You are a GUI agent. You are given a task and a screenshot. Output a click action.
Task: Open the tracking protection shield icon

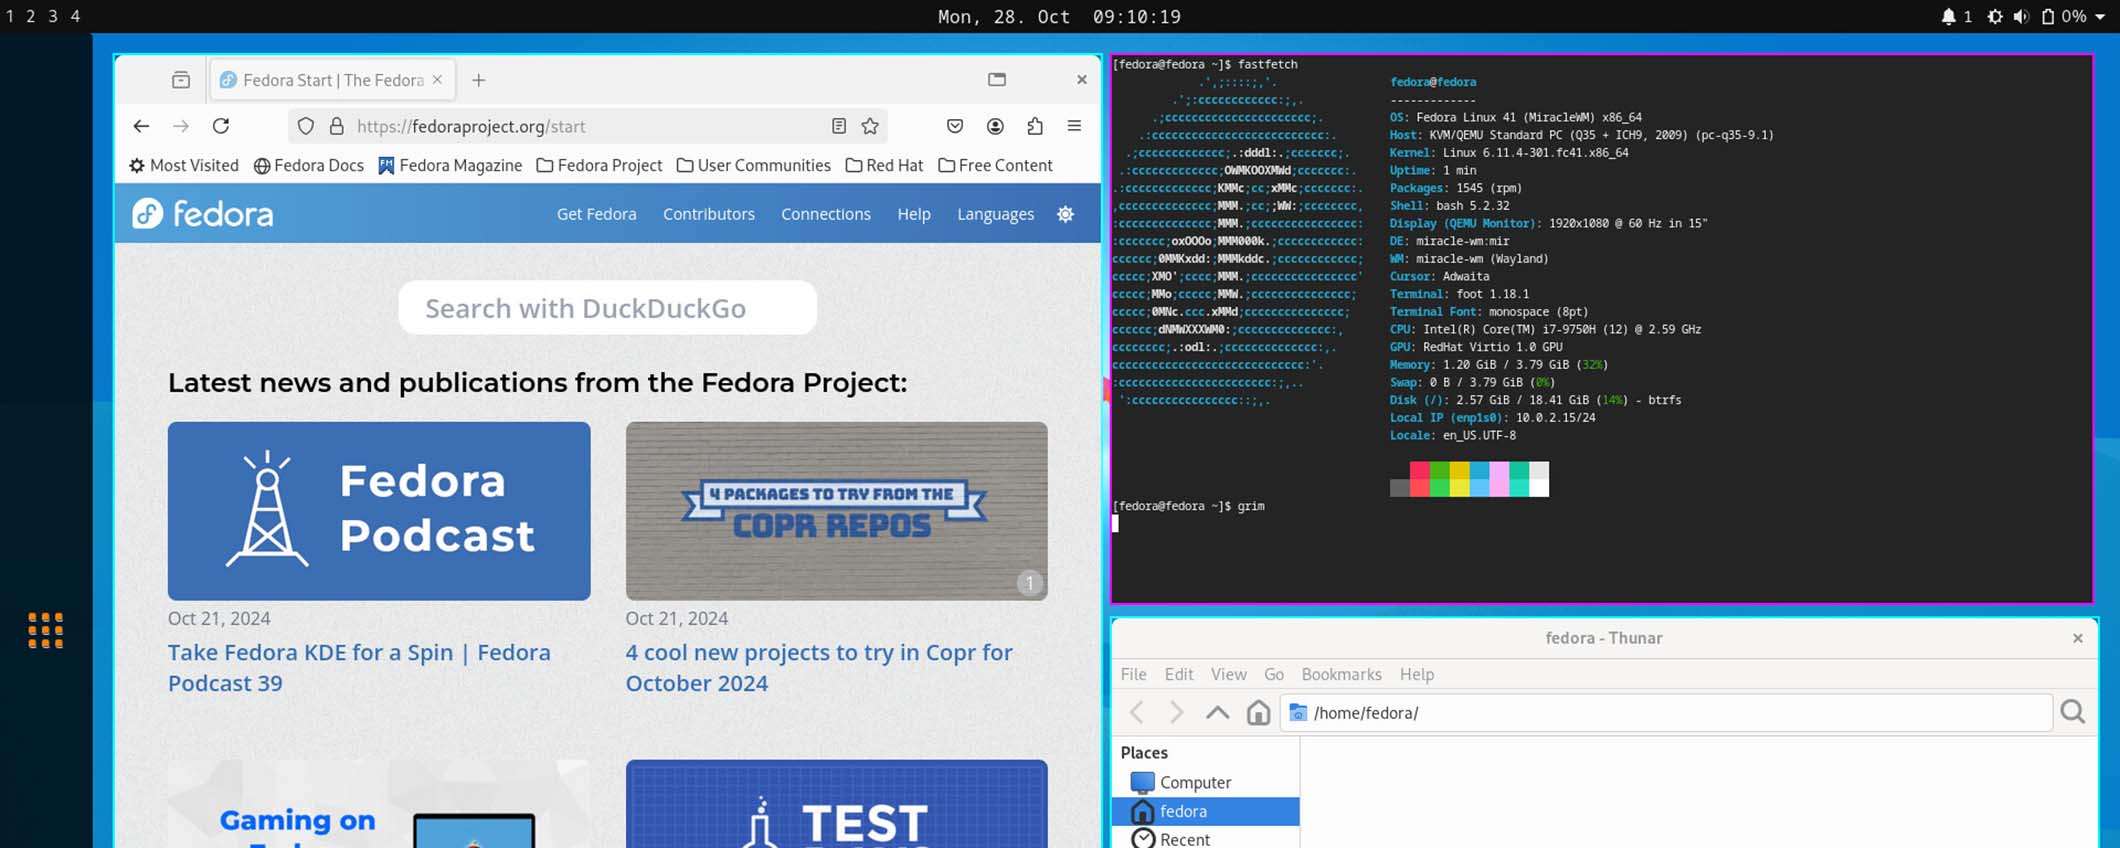(x=306, y=126)
